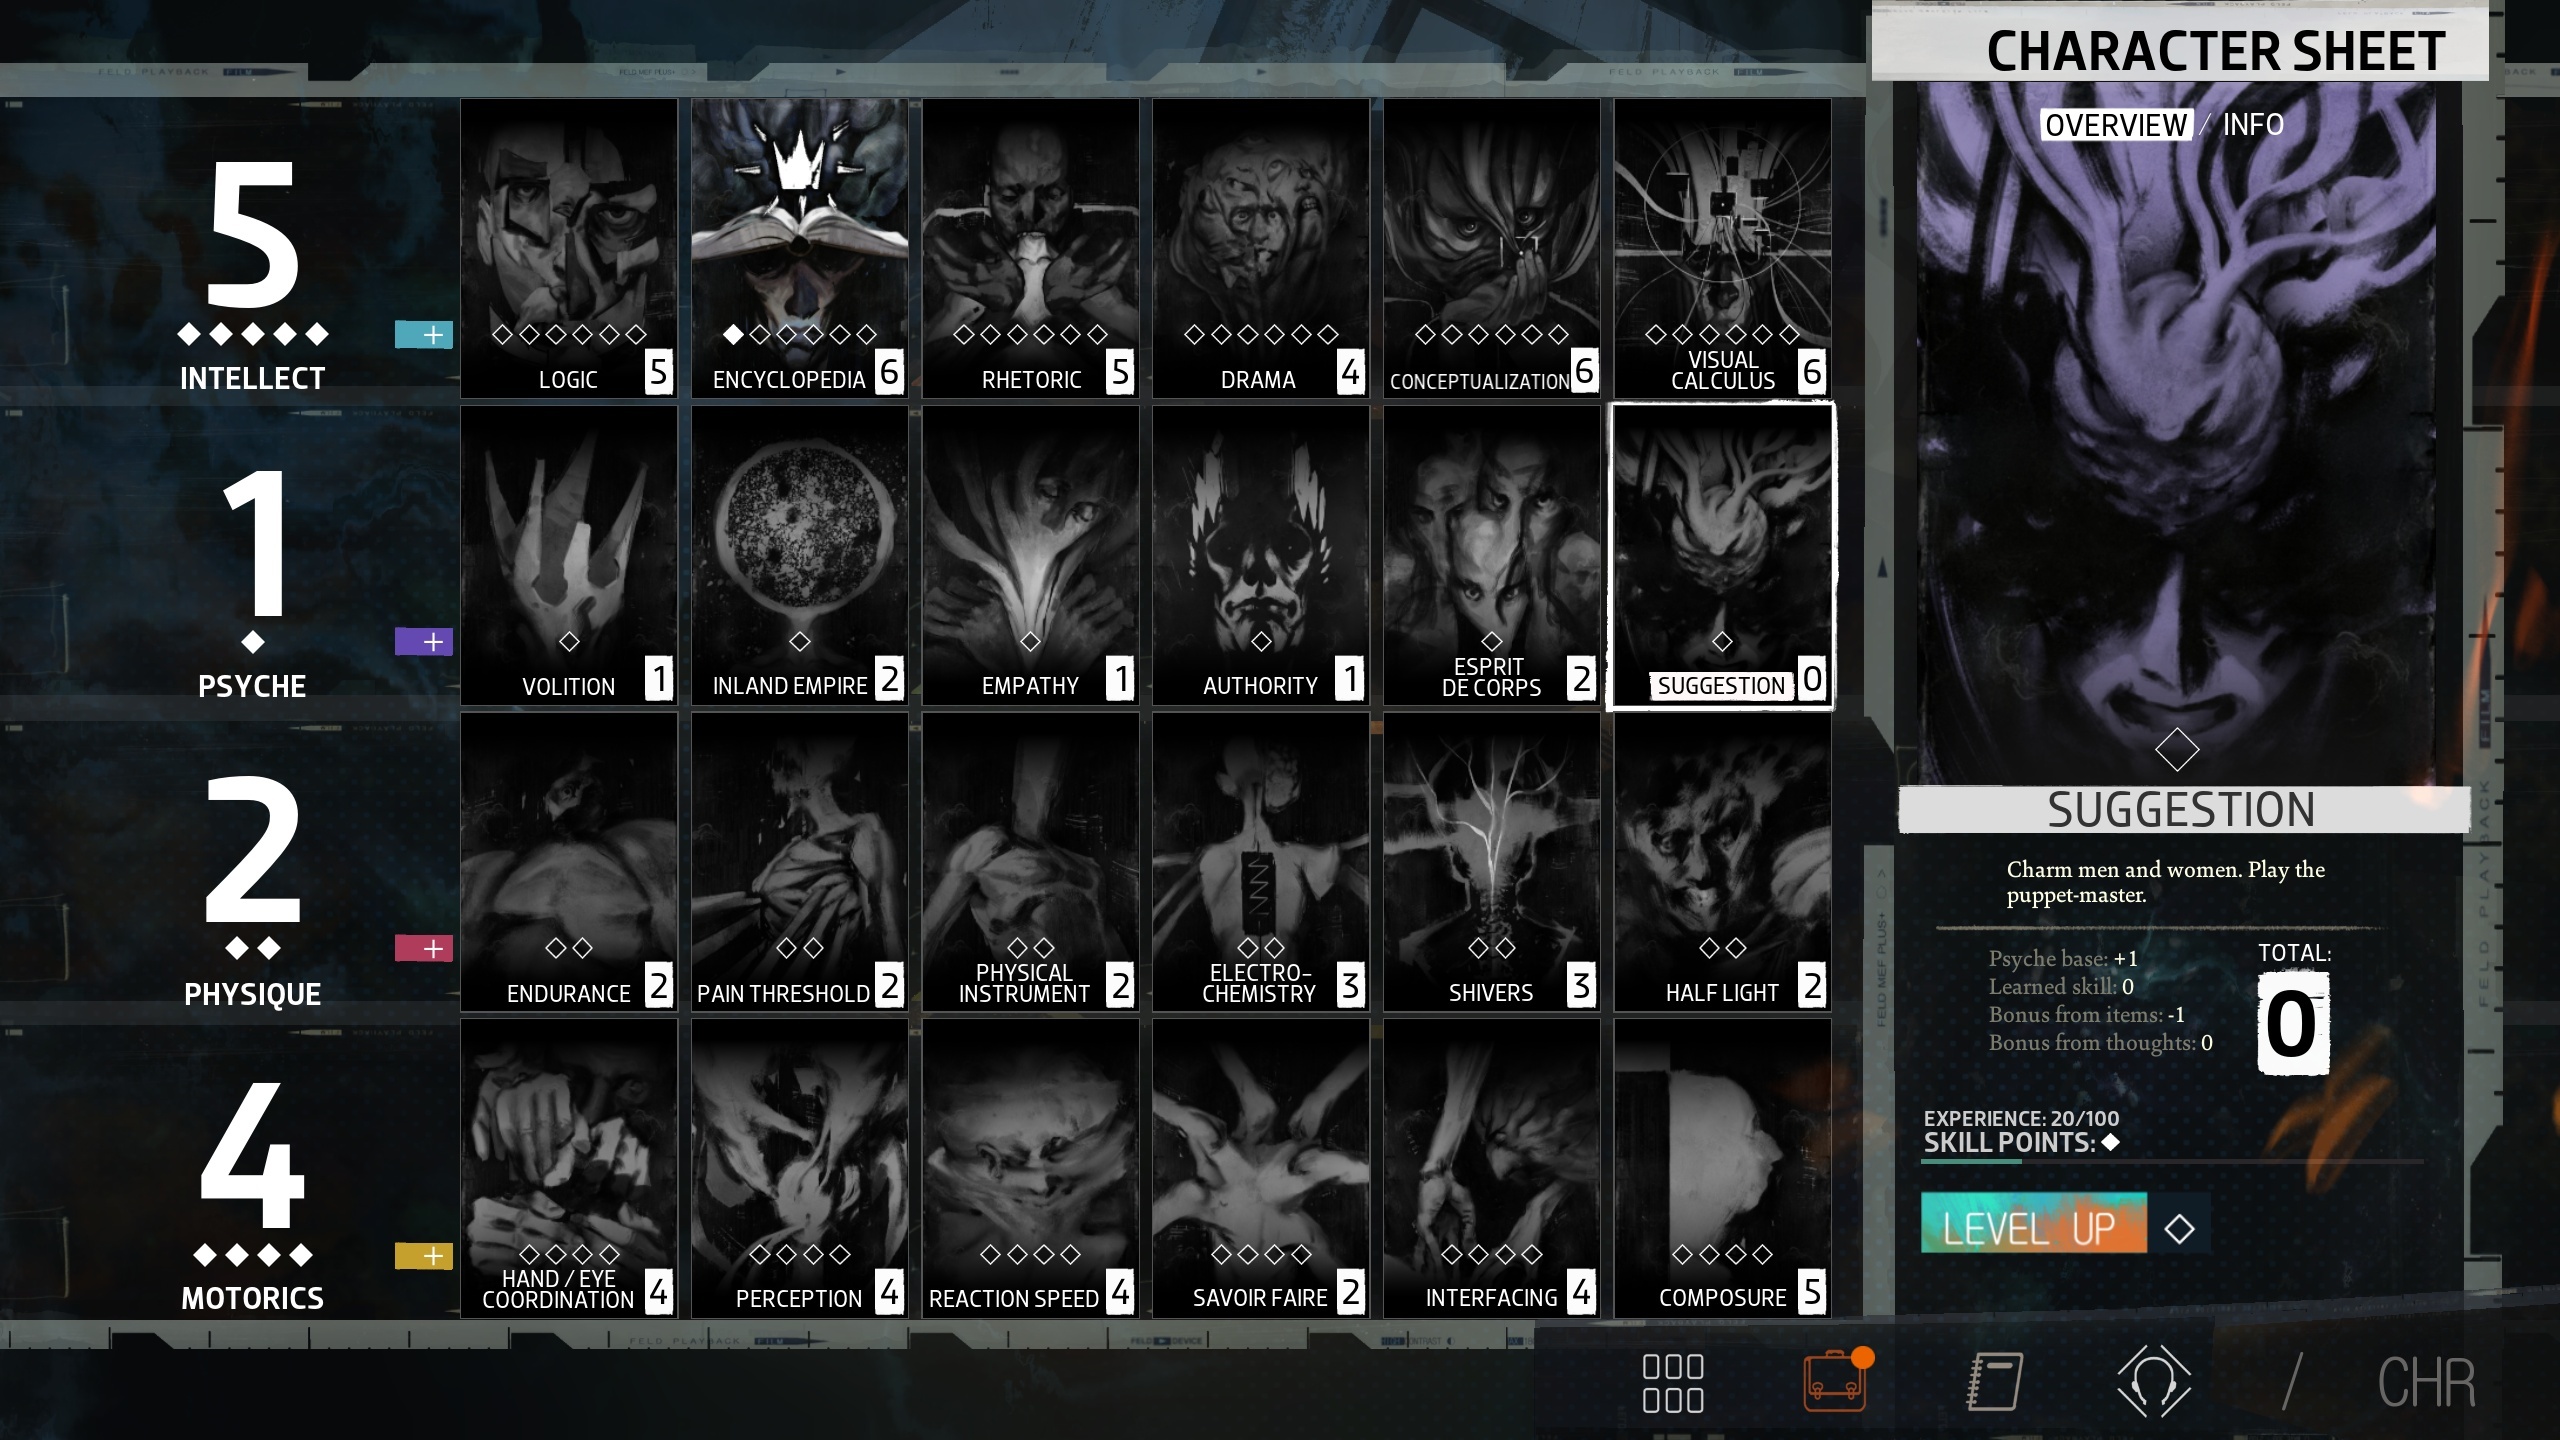The height and width of the screenshot is (1440, 2560).
Task: Select the Savoir Faire skill card
Action: pos(1261,1169)
